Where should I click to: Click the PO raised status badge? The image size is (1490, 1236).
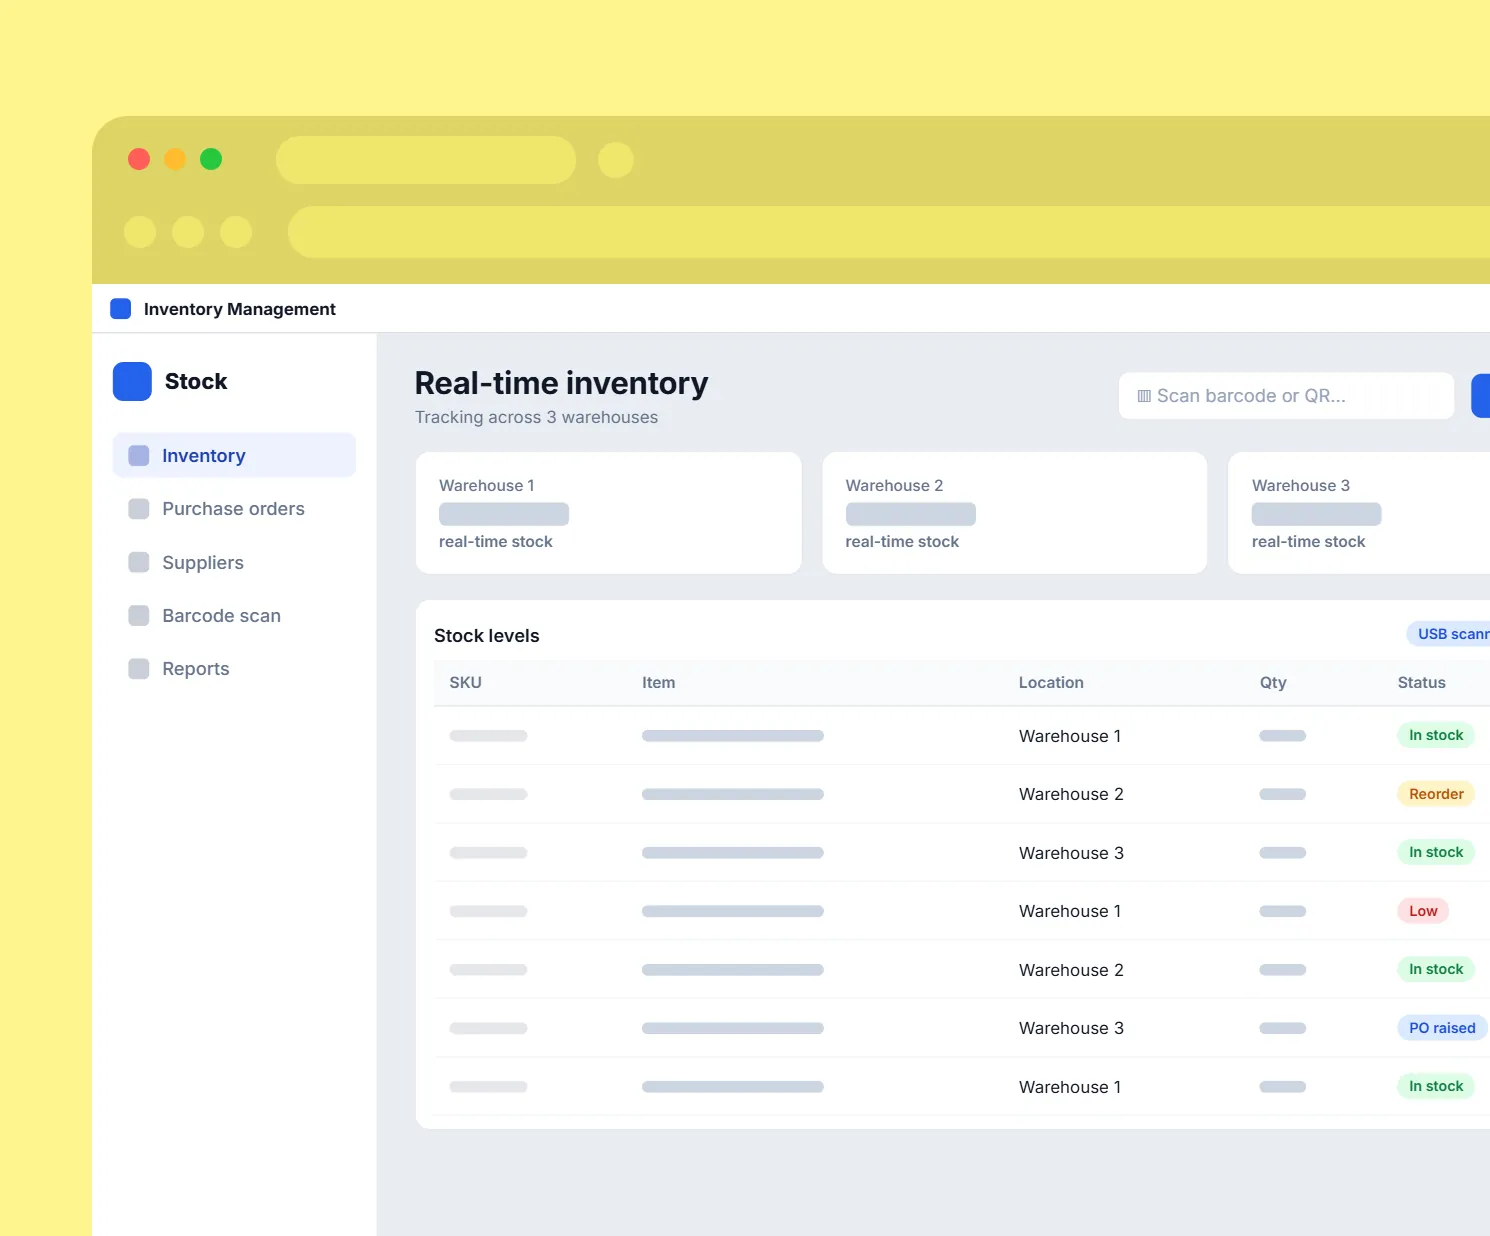click(1442, 1028)
